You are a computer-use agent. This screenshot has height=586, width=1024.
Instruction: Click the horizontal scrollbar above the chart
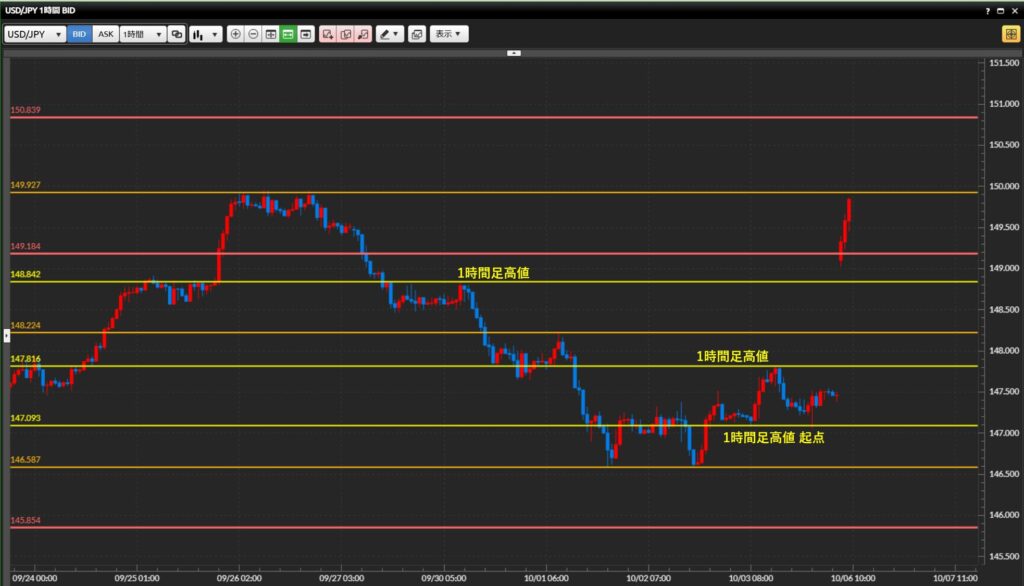tap(513, 51)
